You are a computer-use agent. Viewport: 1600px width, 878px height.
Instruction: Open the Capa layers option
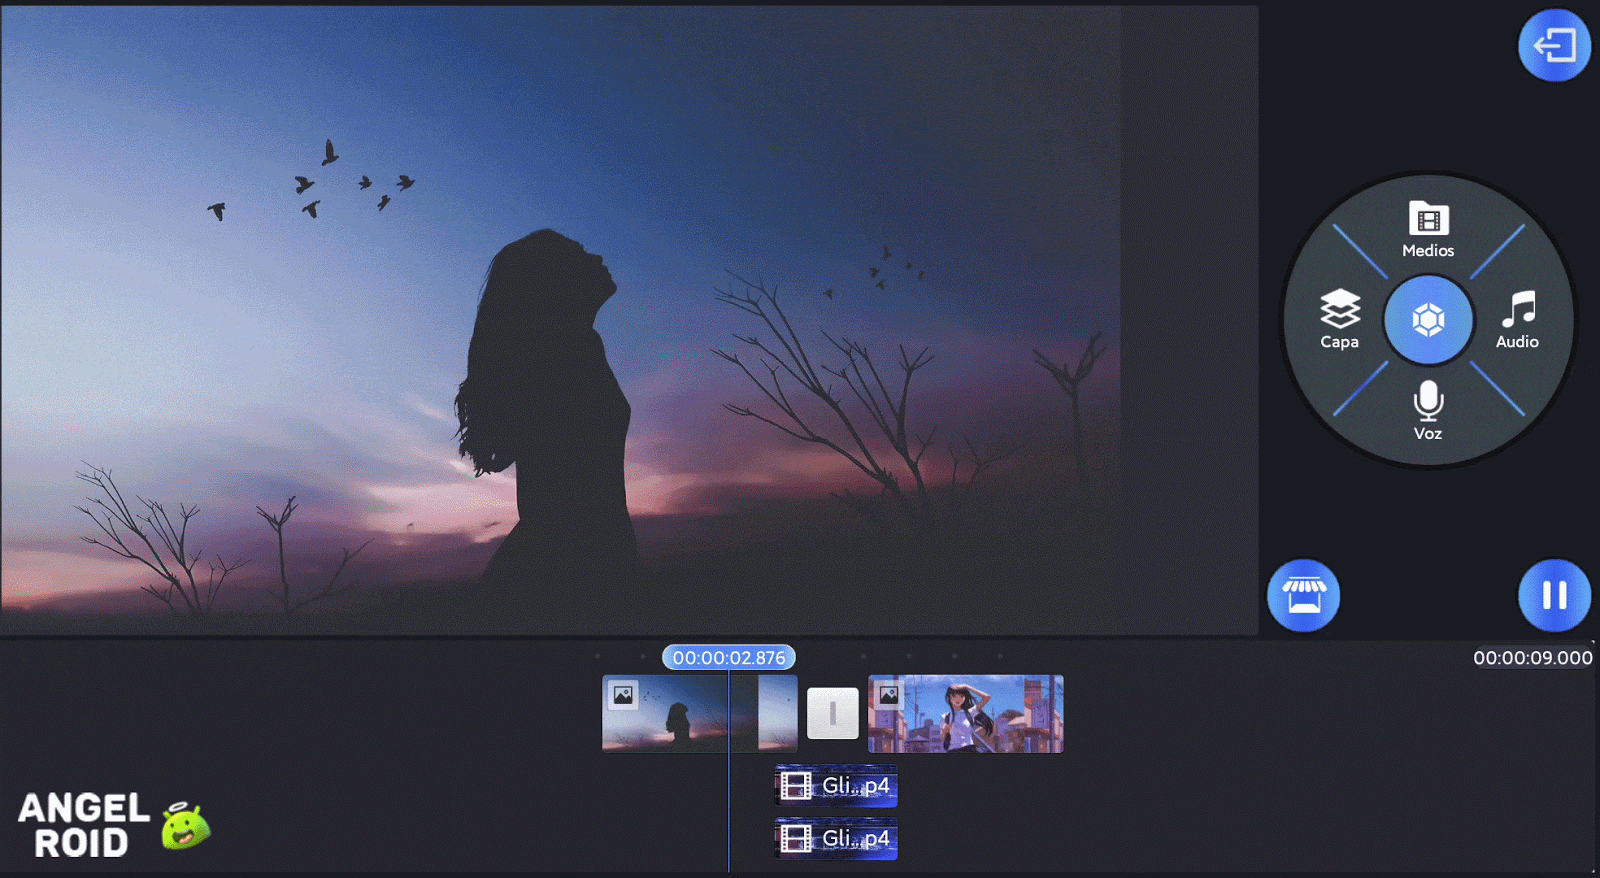[1340, 320]
